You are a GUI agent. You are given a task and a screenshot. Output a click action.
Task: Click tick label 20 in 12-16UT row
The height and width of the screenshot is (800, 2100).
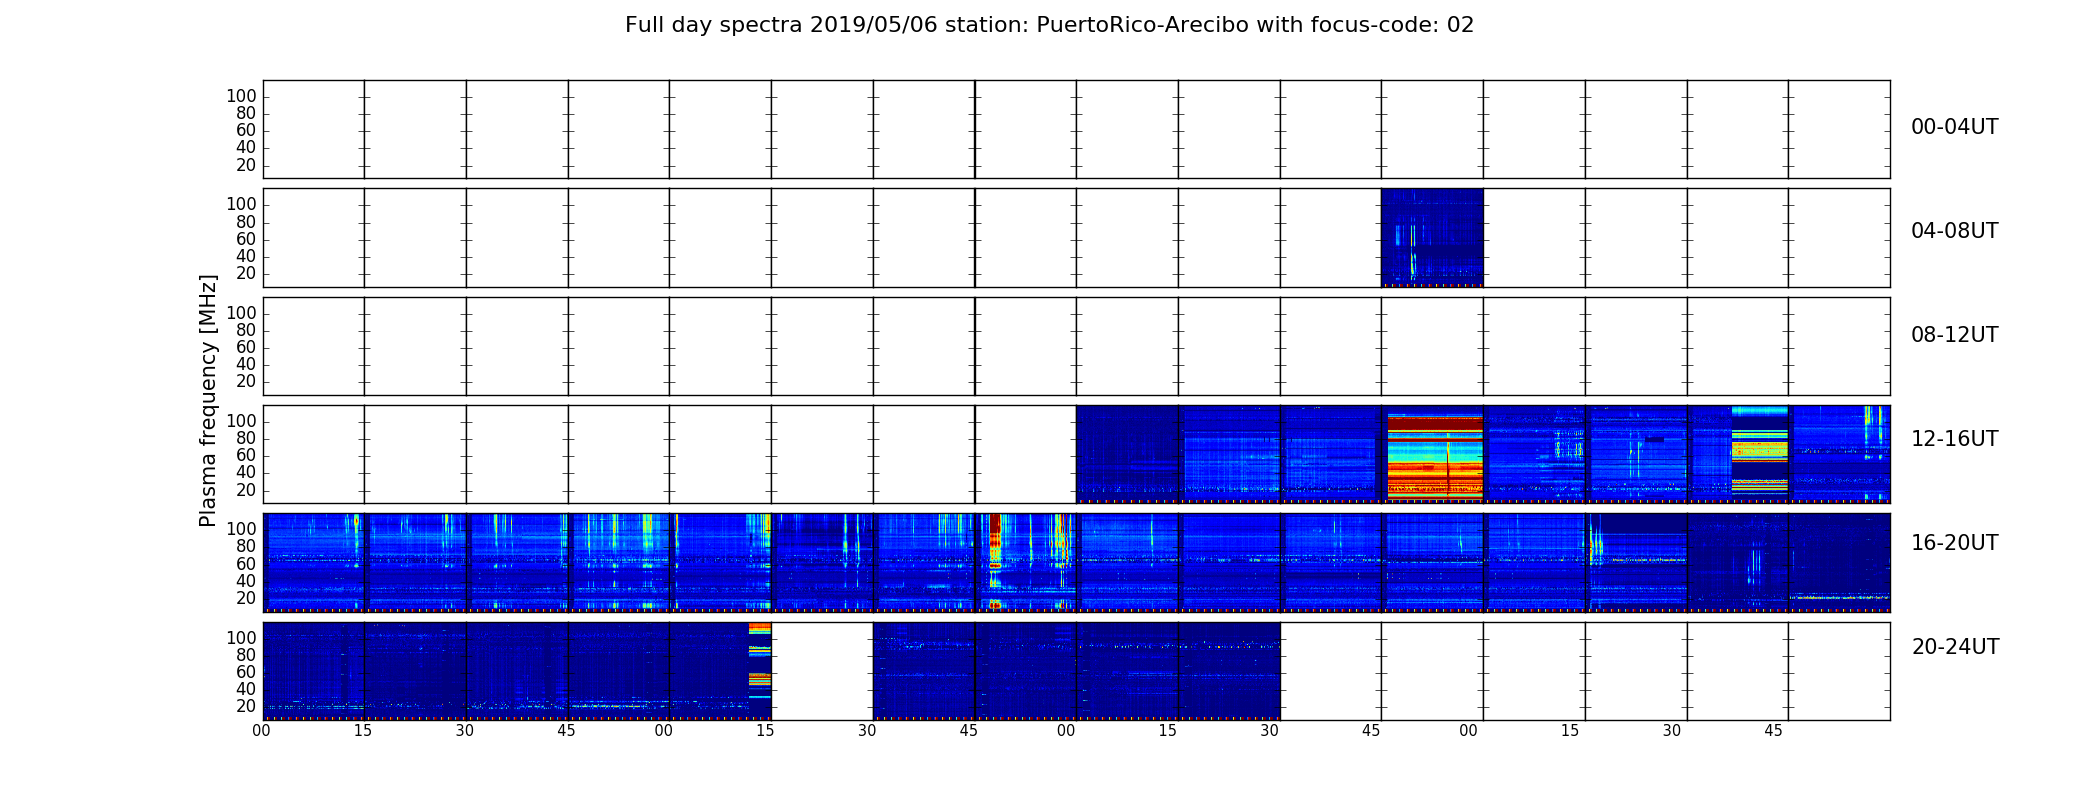(246, 491)
